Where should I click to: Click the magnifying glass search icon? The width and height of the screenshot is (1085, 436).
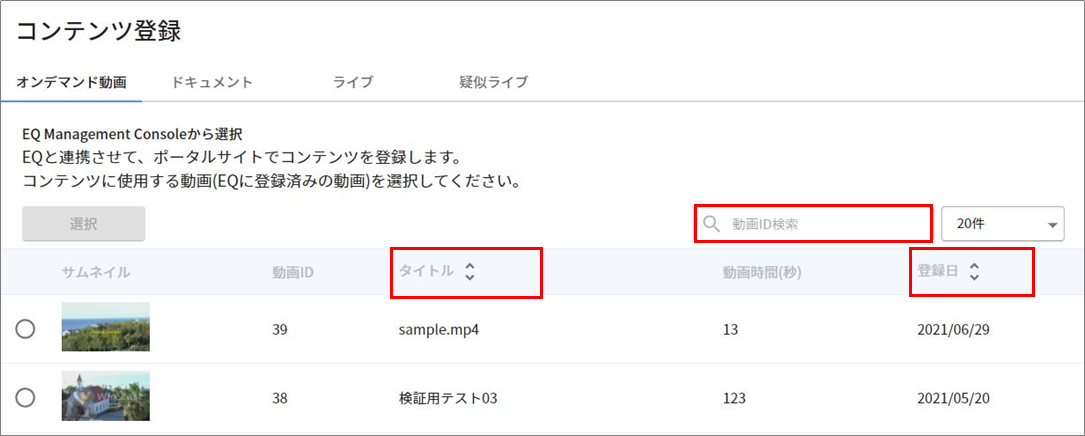click(711, 224)
